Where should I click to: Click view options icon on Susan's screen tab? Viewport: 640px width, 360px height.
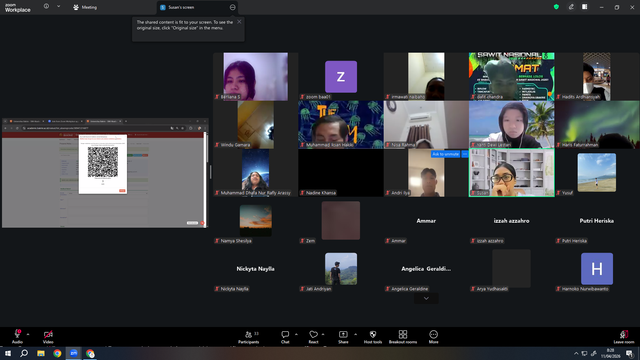(x=232, y=7)
